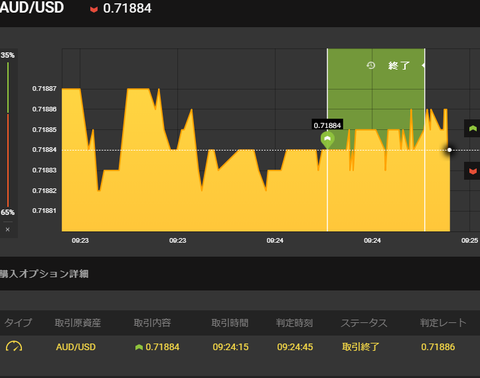480x378 pixels.
Task: Click the タイプ column header
Action: 18,323
